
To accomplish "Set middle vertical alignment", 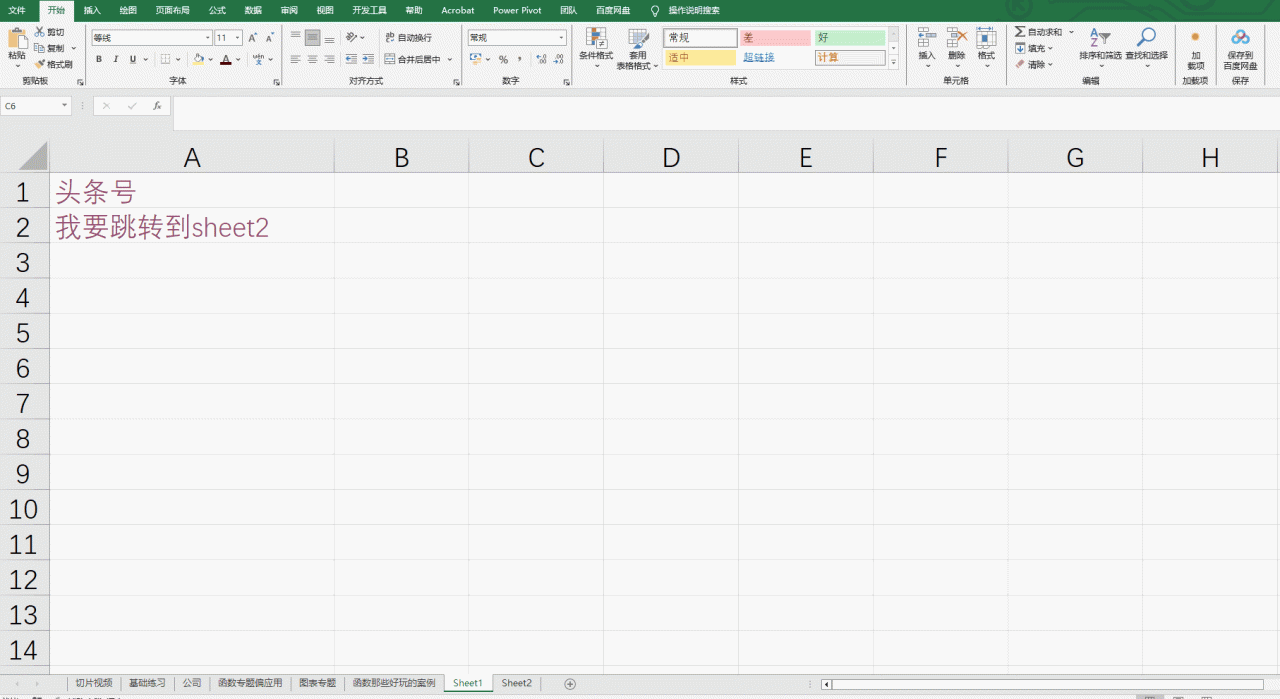I will tap(312, 37).
